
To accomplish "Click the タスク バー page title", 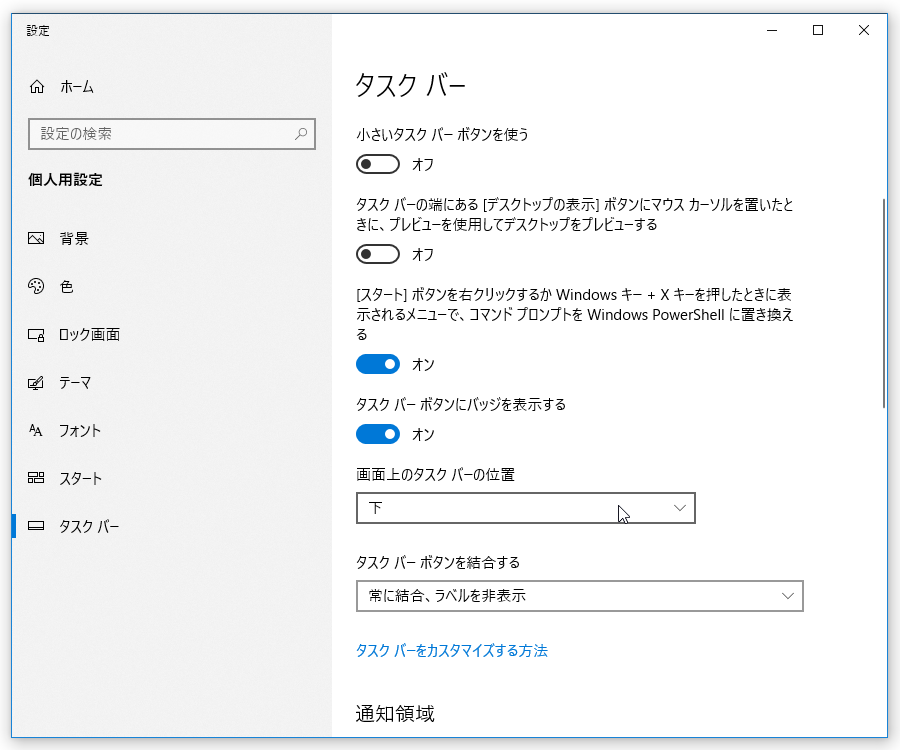I will click(x=410, y=86).
